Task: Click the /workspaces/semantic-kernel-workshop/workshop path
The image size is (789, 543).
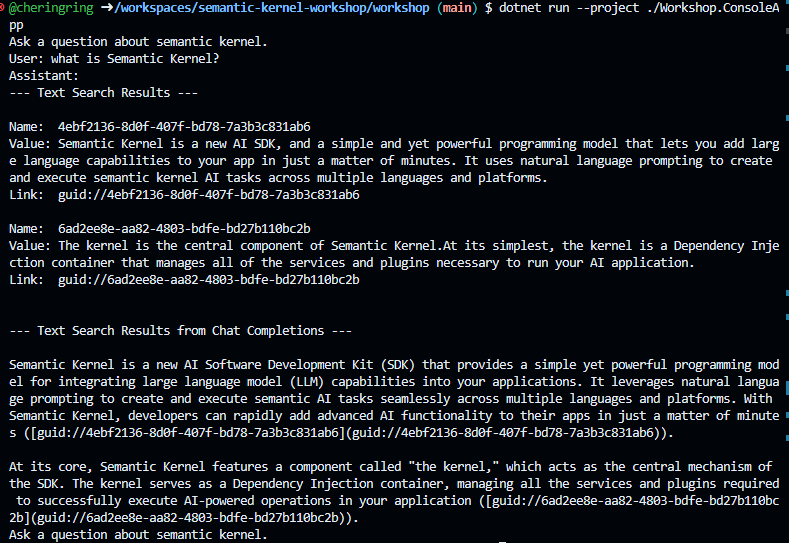Action: (x=272, y=8)
